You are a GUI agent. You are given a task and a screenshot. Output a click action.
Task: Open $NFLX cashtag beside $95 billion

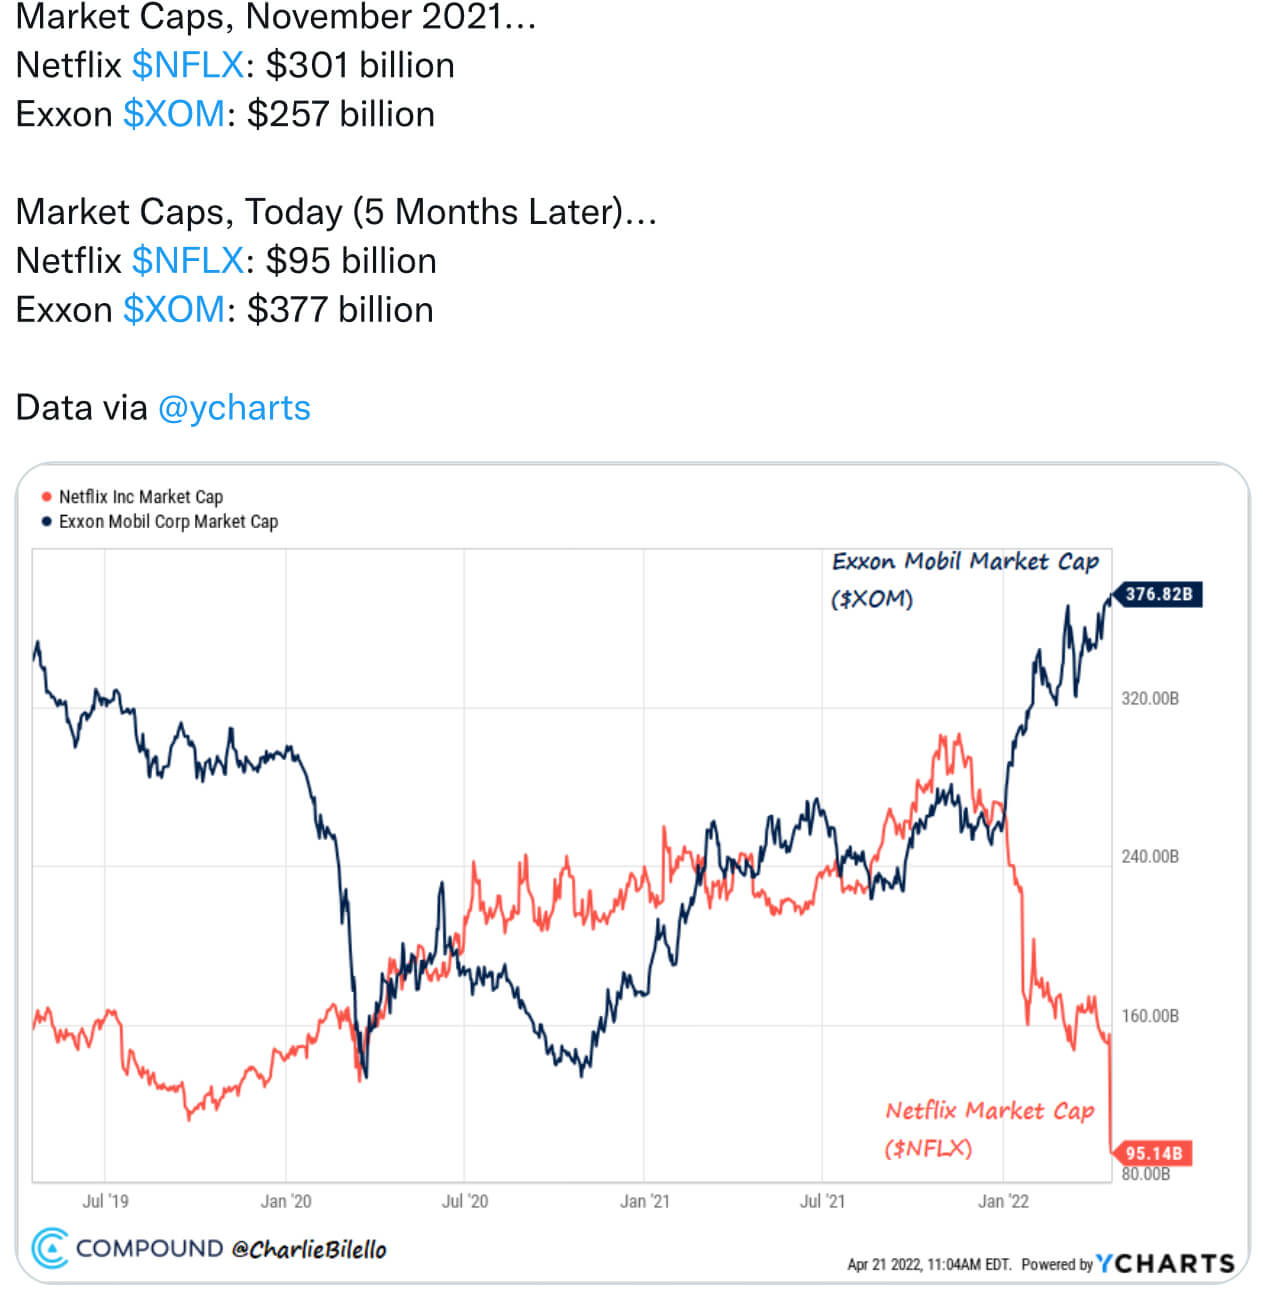coord(188,261)
